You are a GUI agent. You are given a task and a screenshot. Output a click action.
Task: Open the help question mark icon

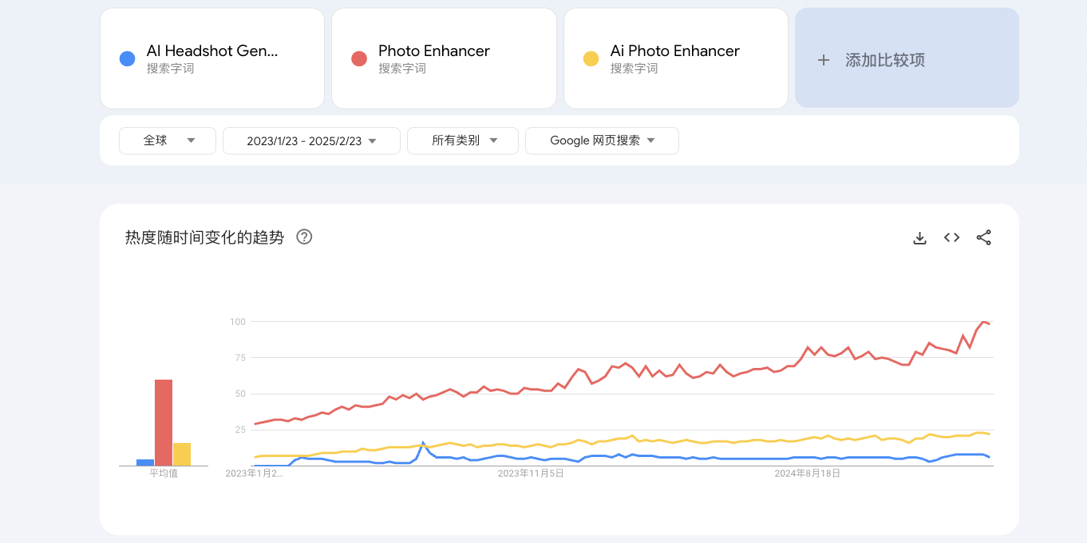[304, 237]
